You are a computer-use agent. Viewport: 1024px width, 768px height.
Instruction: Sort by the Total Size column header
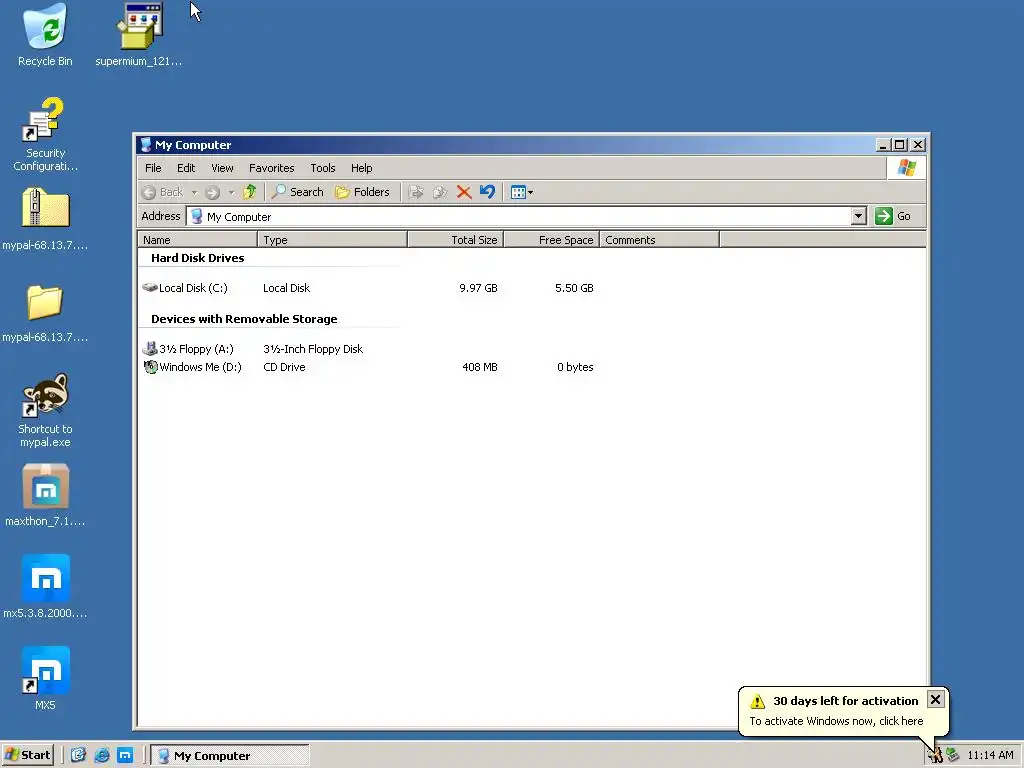pyautogui.click(x=456, y=240)
